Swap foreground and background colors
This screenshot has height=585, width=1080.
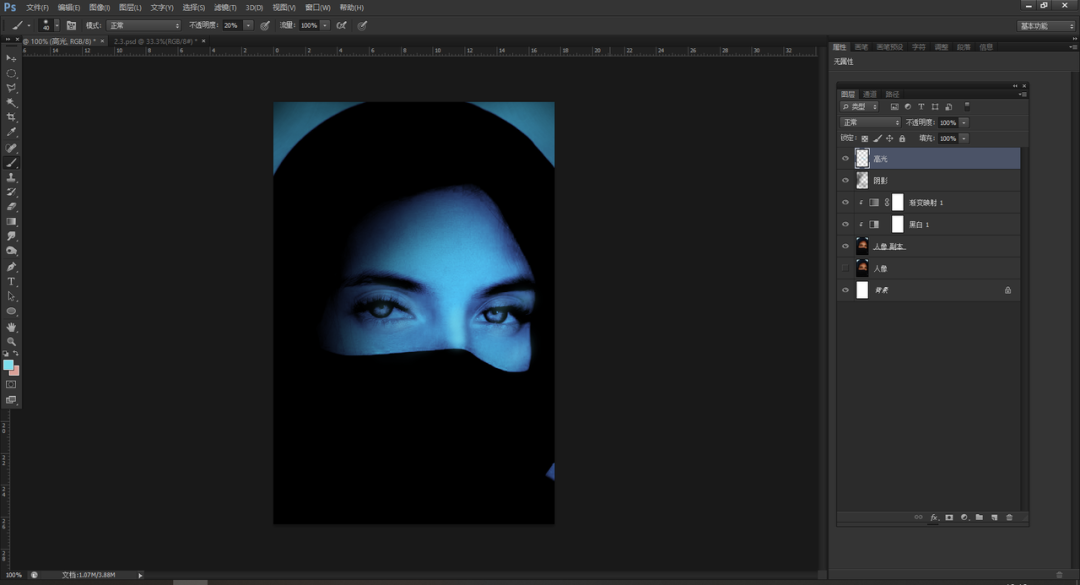tap(16, 353)
